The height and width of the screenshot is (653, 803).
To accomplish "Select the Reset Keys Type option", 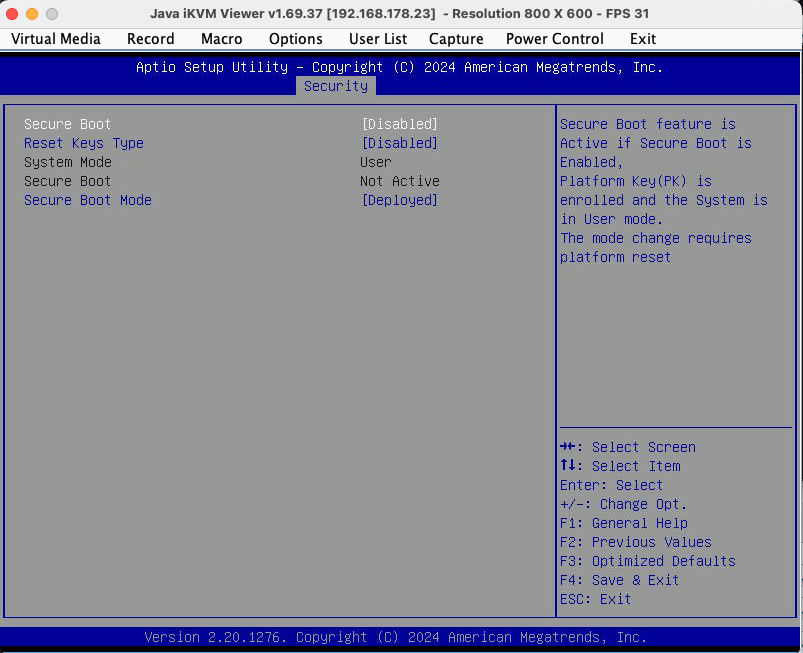I will pos(84,143).
